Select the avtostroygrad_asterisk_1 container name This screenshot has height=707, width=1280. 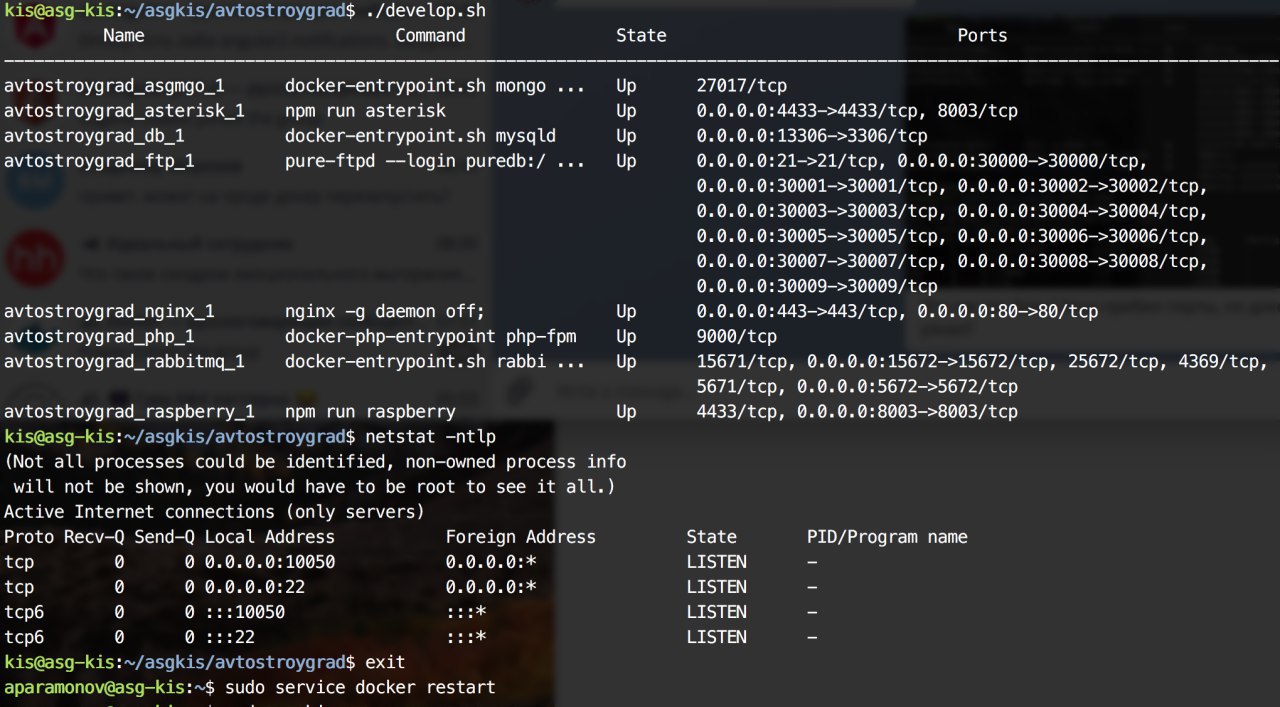tap(124, 111)
